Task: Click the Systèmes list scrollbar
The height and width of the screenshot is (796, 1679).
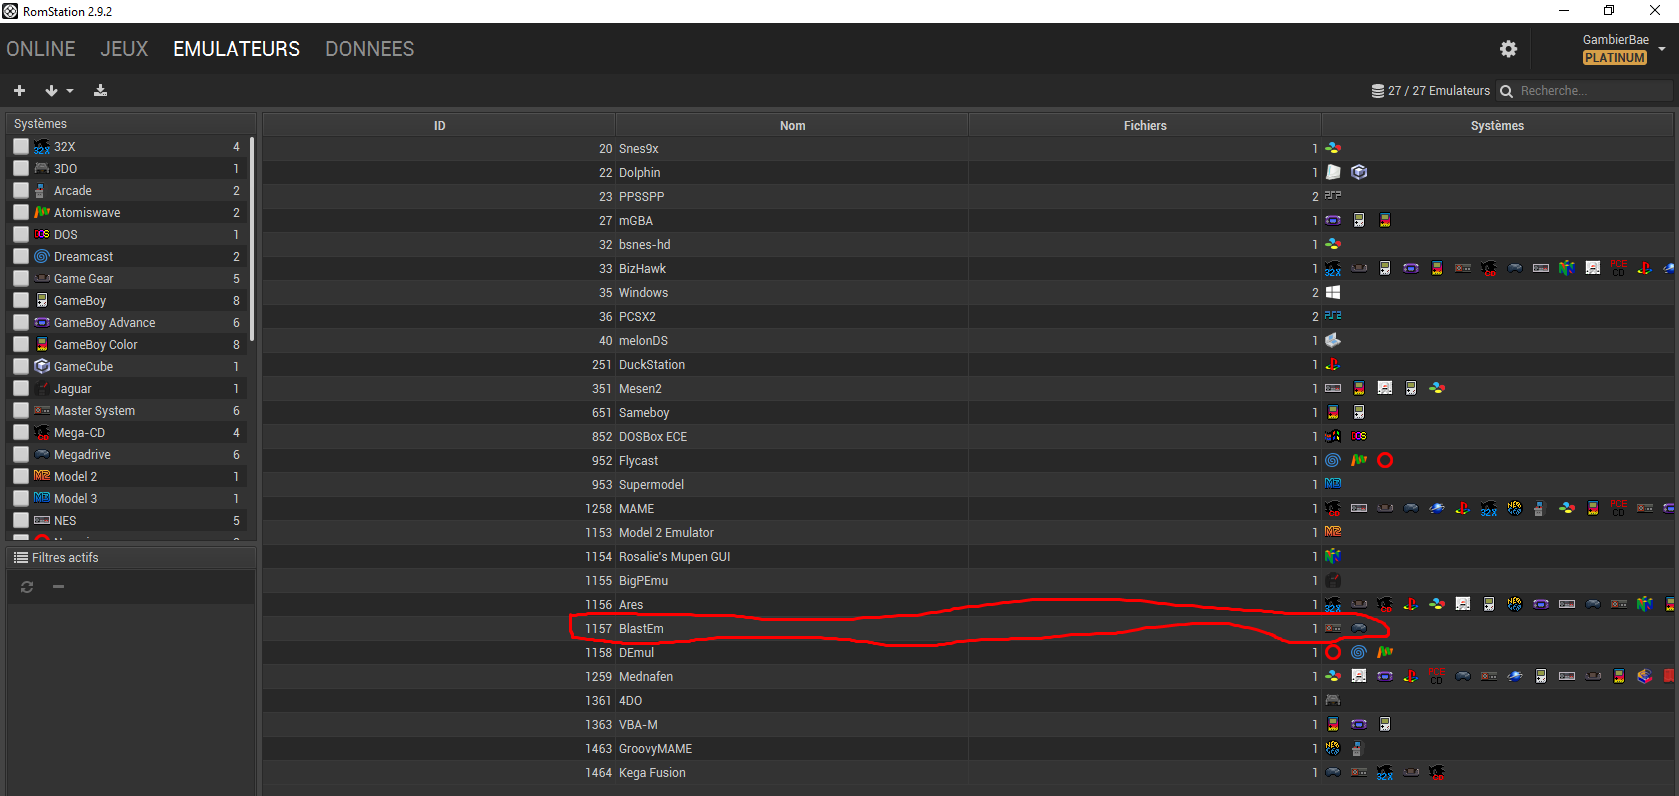Action: (x=252, y=240)
